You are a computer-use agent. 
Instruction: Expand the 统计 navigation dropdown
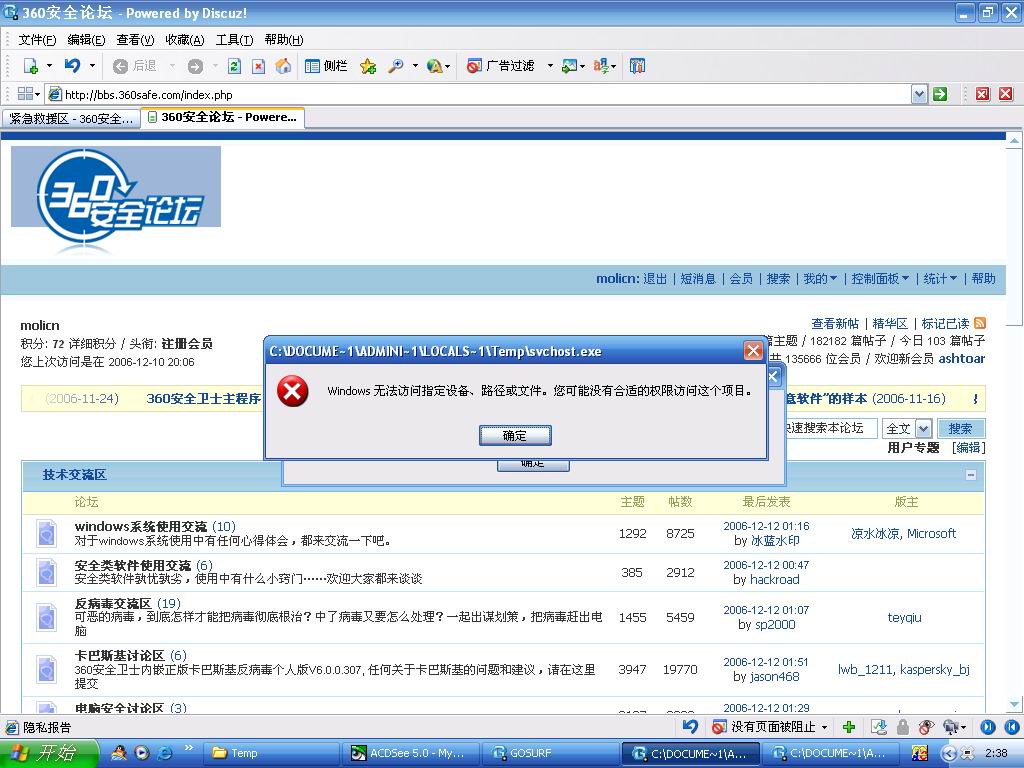pos(940,279)
